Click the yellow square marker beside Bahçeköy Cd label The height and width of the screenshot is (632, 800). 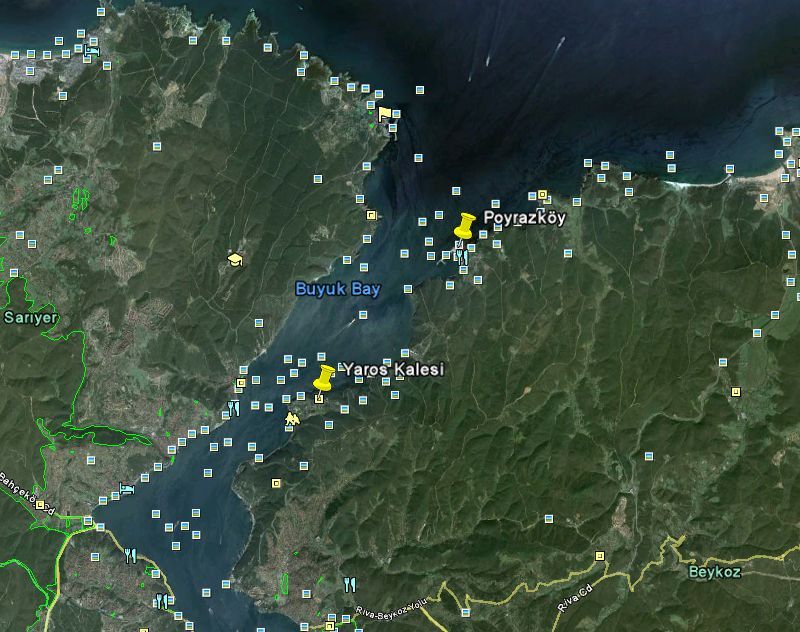coord(41,505)
